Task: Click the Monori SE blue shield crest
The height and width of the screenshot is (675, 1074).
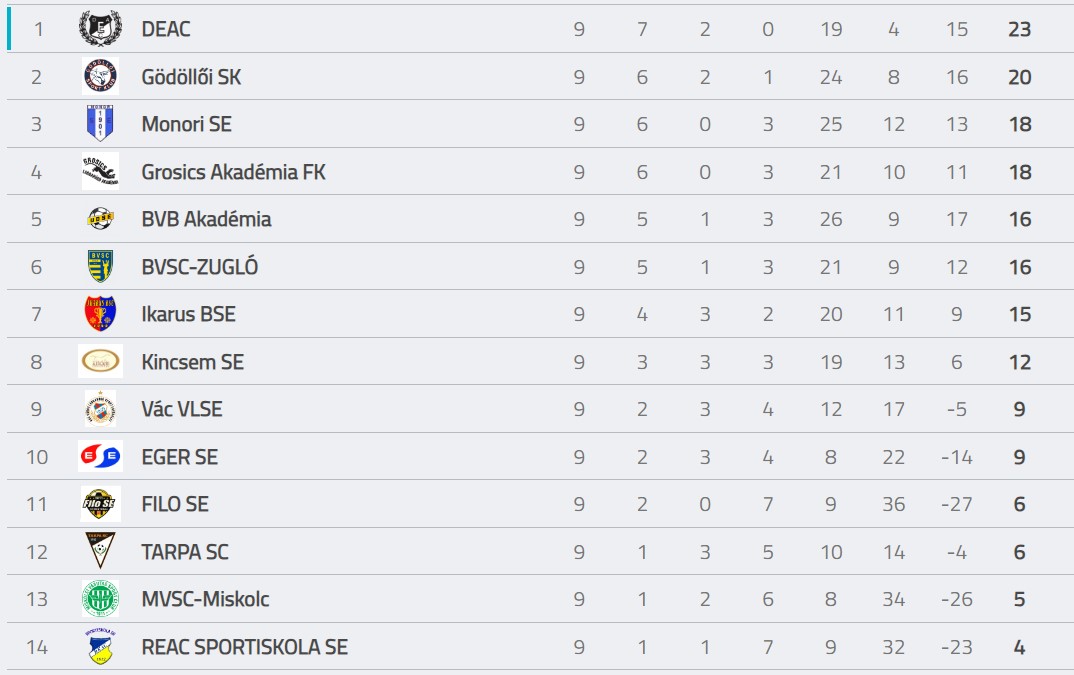Action: click(100, 123)
